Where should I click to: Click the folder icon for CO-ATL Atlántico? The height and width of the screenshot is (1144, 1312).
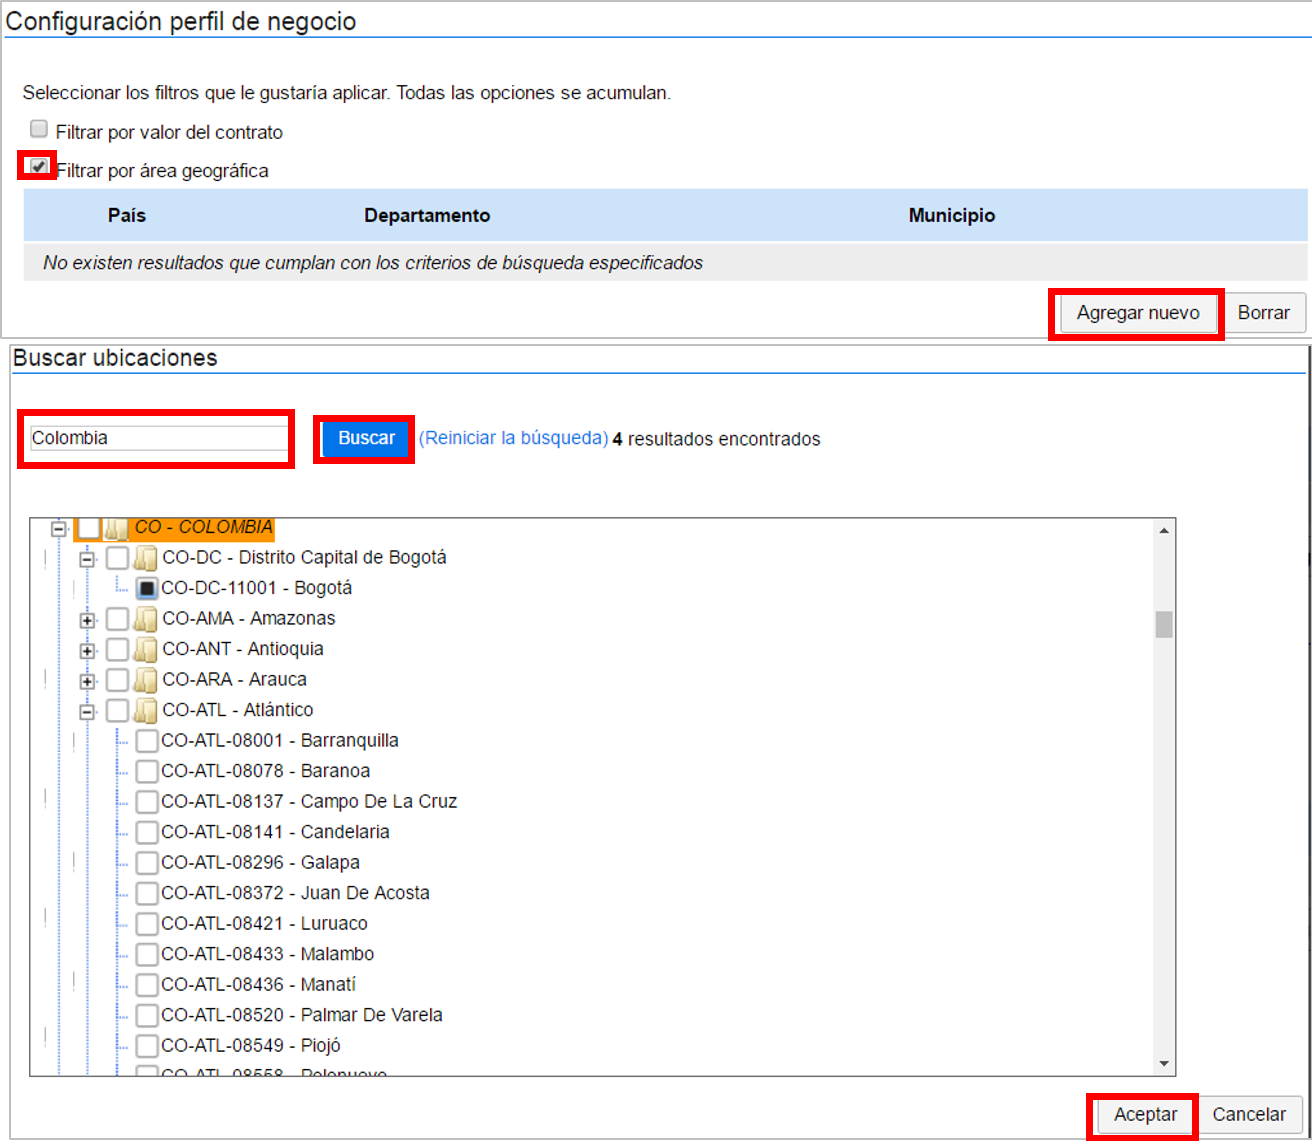point(146,711)
